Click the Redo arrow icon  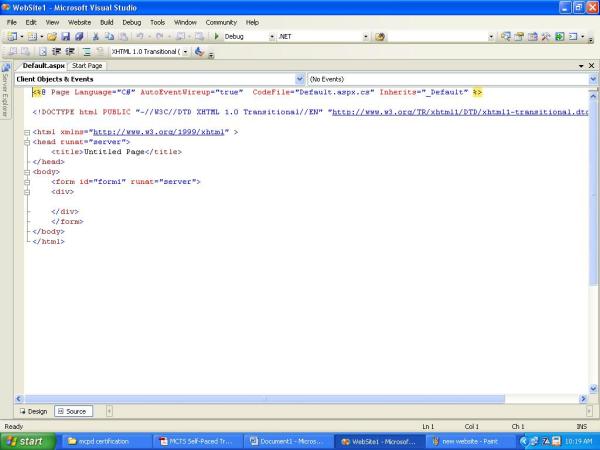pos(160,37)
